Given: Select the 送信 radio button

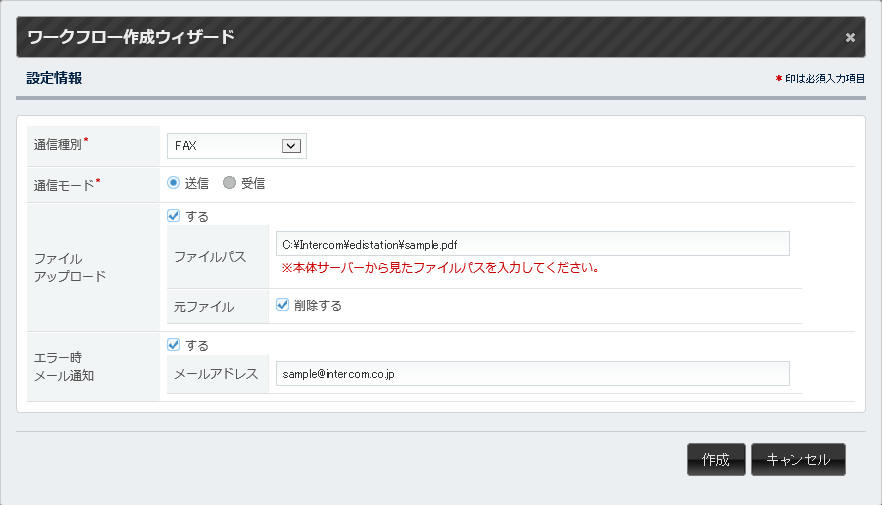Looking at the screenshot, I should [173, 184].
